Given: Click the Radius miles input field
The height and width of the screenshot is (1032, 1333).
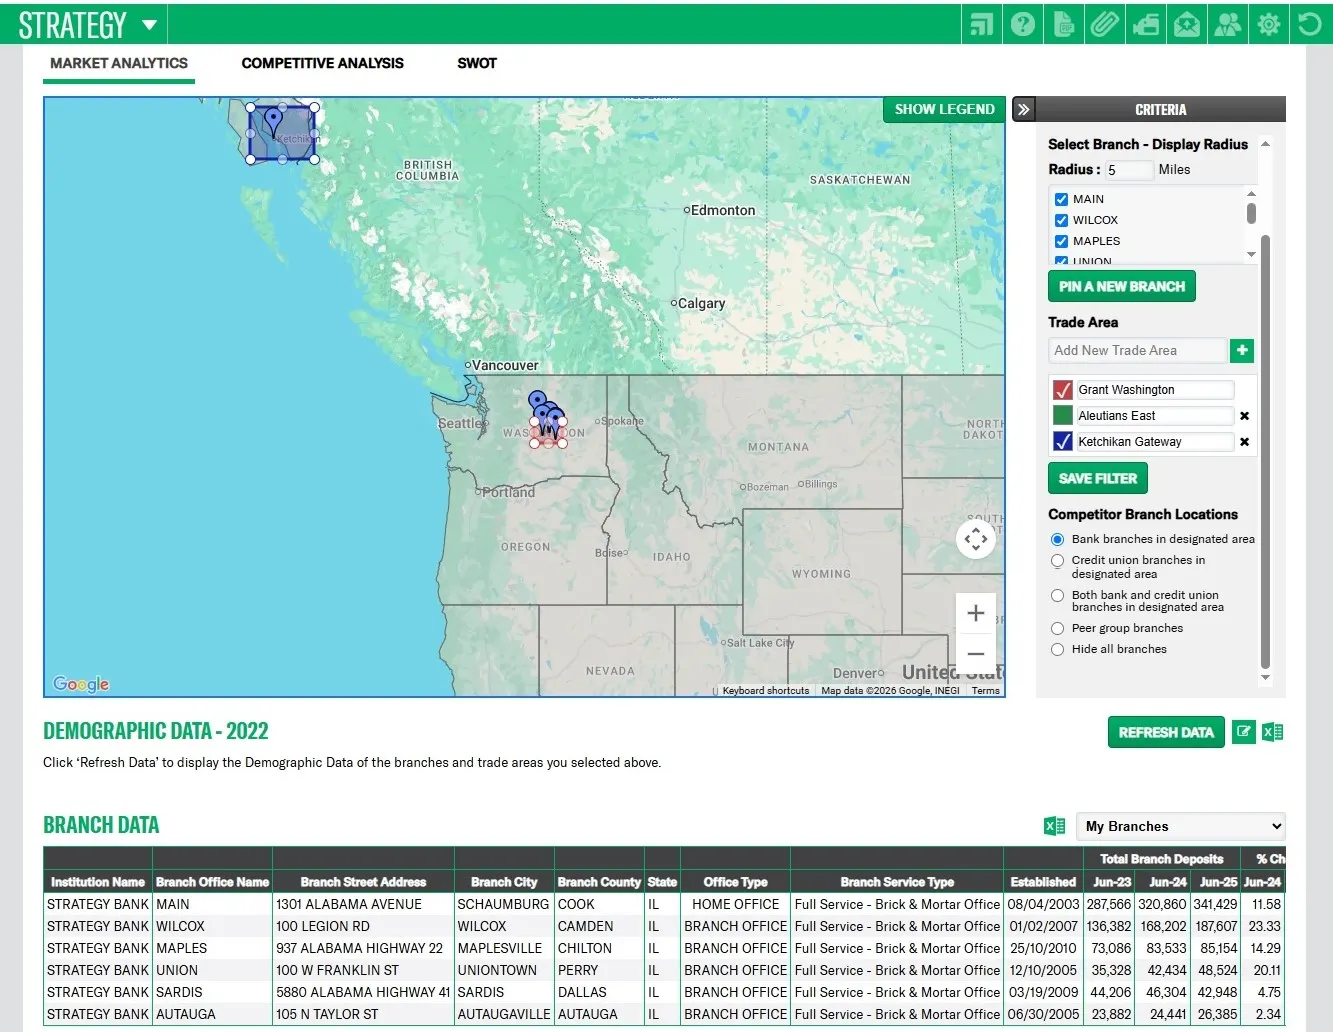Looking at the screenshot, I should coord(1128,170).
